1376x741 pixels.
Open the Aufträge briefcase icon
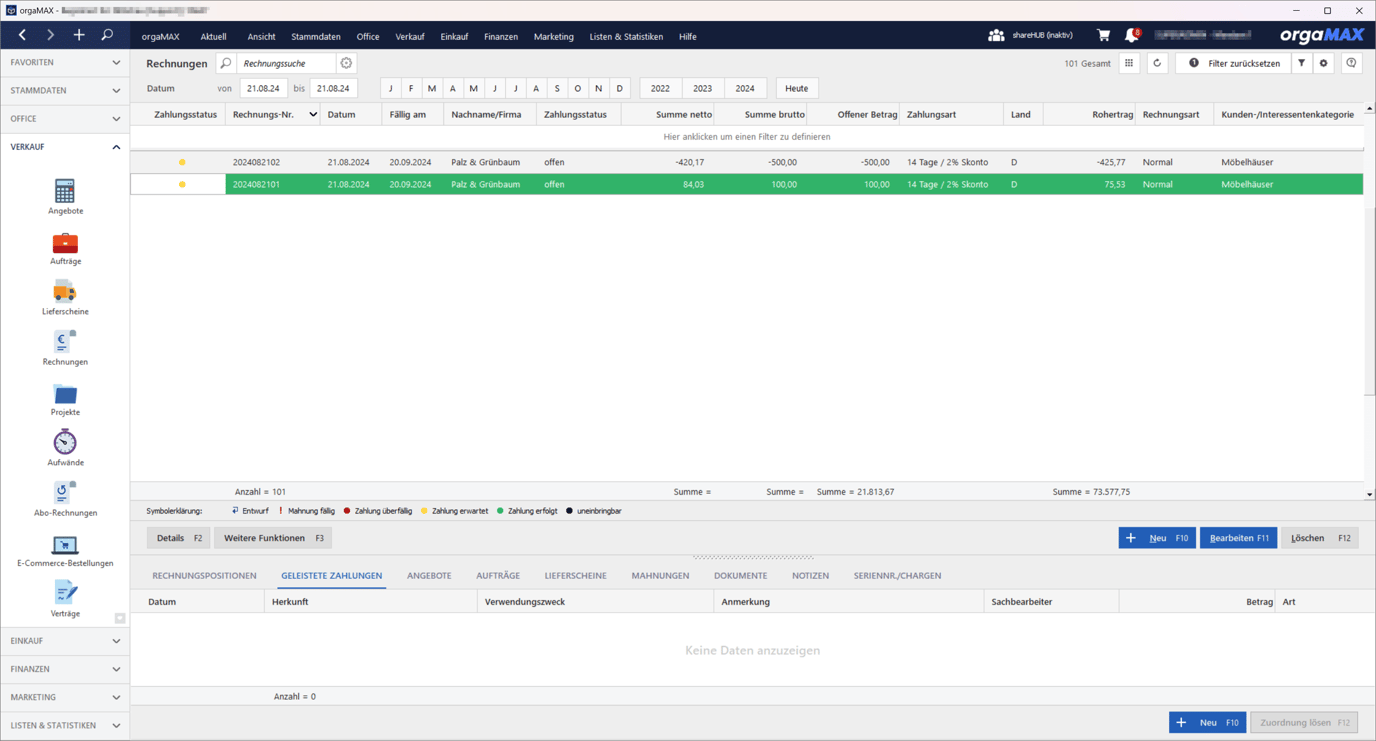(x=65, y=243)
